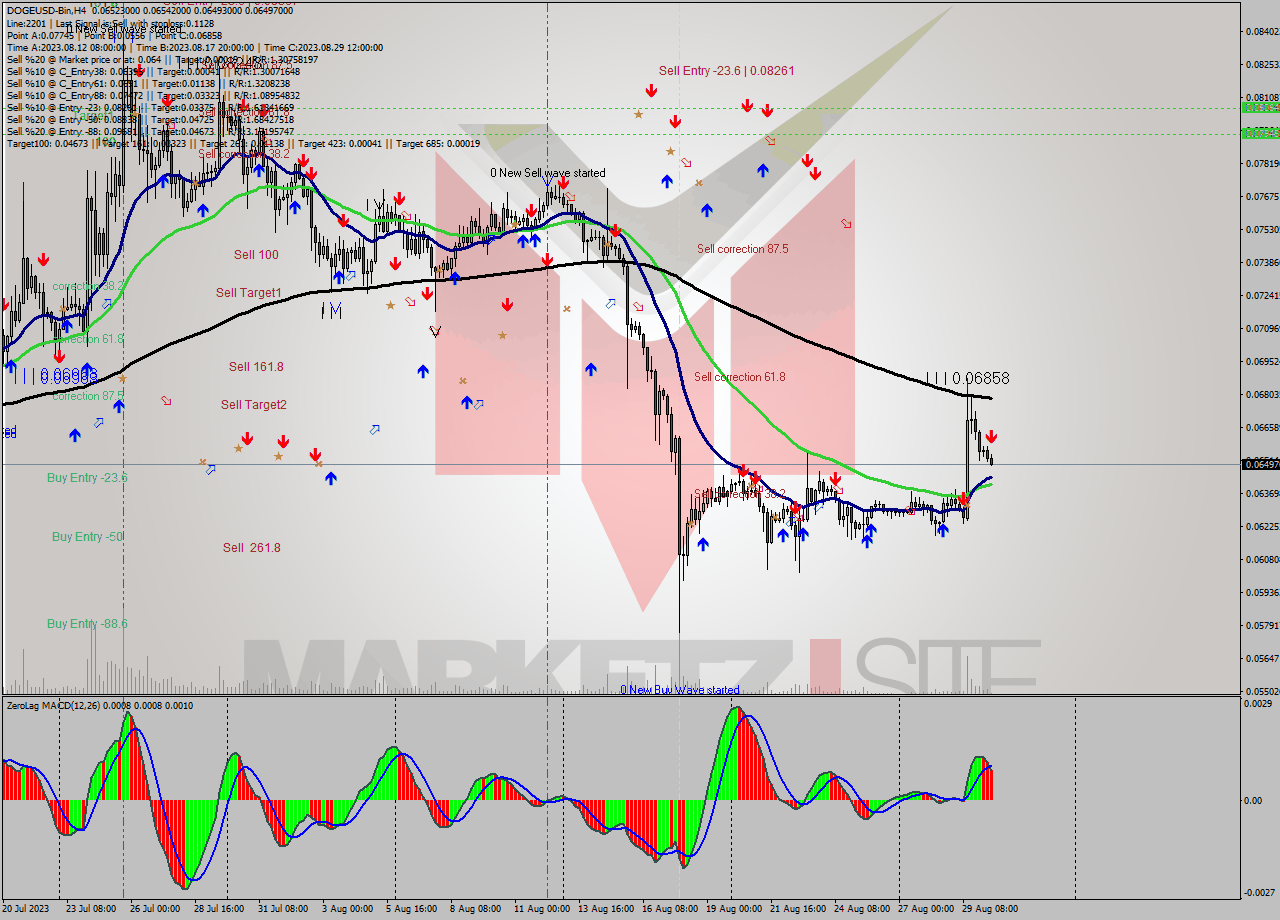
Task: Click the current price tag 0.06497
Action: click(1259, 464)
